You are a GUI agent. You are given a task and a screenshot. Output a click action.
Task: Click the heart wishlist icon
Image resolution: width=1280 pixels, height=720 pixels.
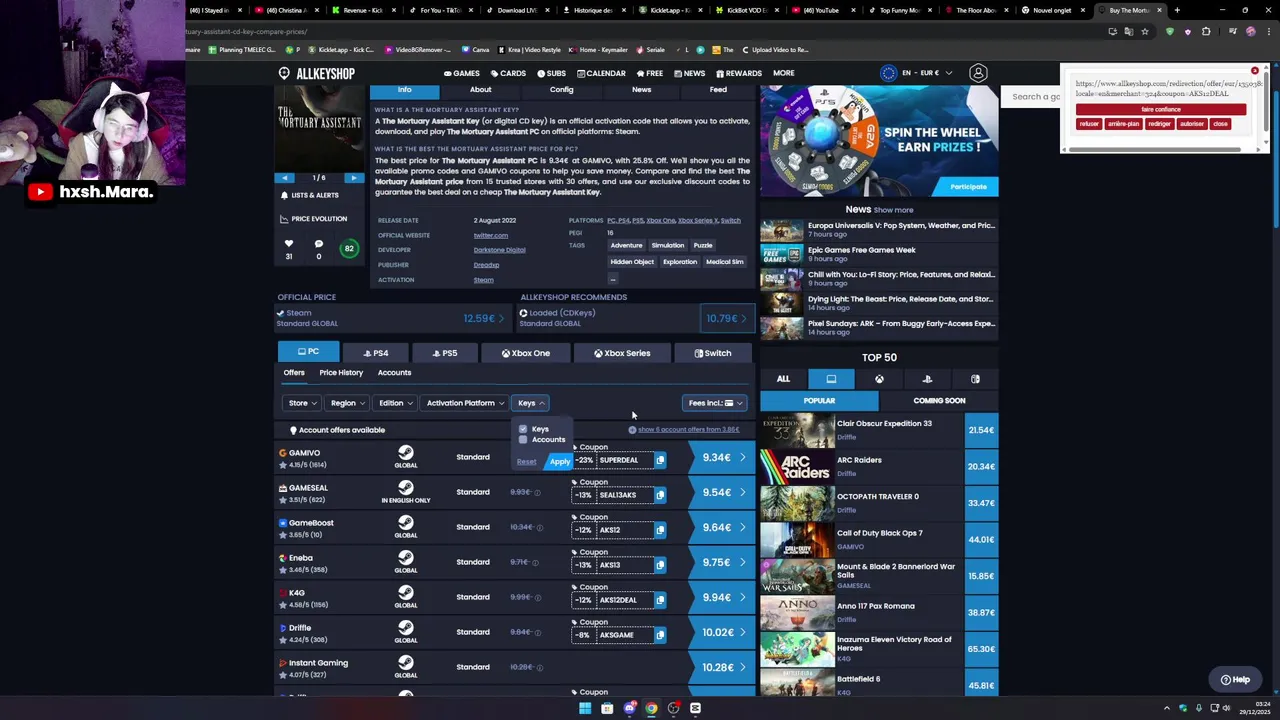pyautogui.click(x=289, y=243)
